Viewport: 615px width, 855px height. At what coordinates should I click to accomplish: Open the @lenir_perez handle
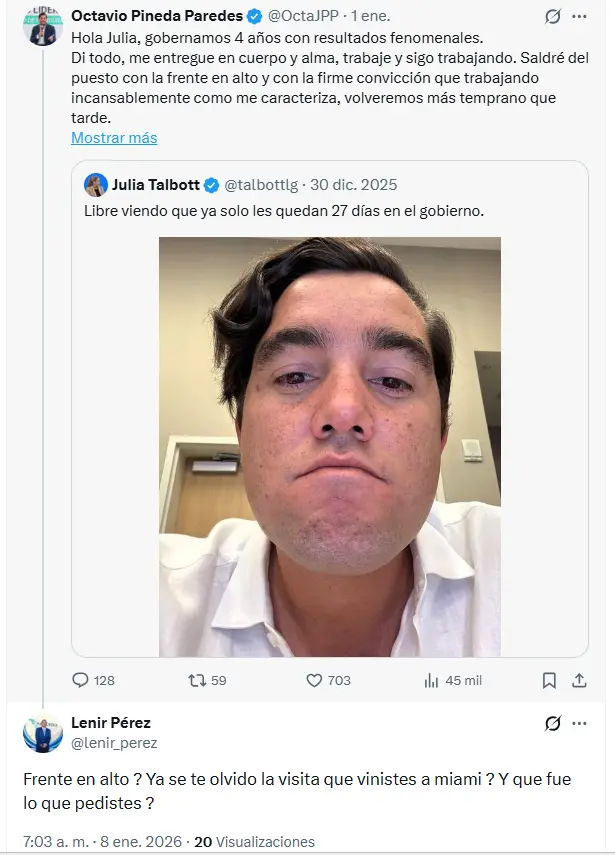[114, 743]
